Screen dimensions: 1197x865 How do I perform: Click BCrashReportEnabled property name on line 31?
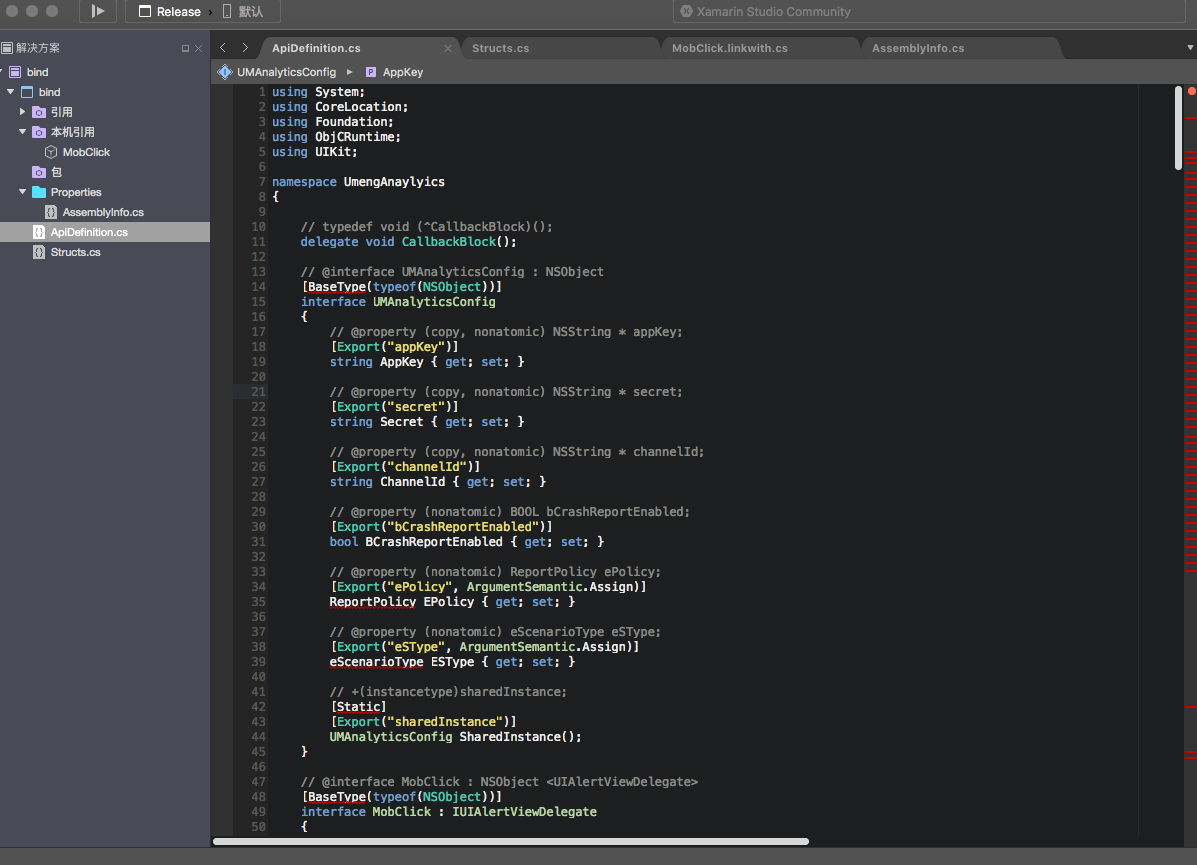434,542
